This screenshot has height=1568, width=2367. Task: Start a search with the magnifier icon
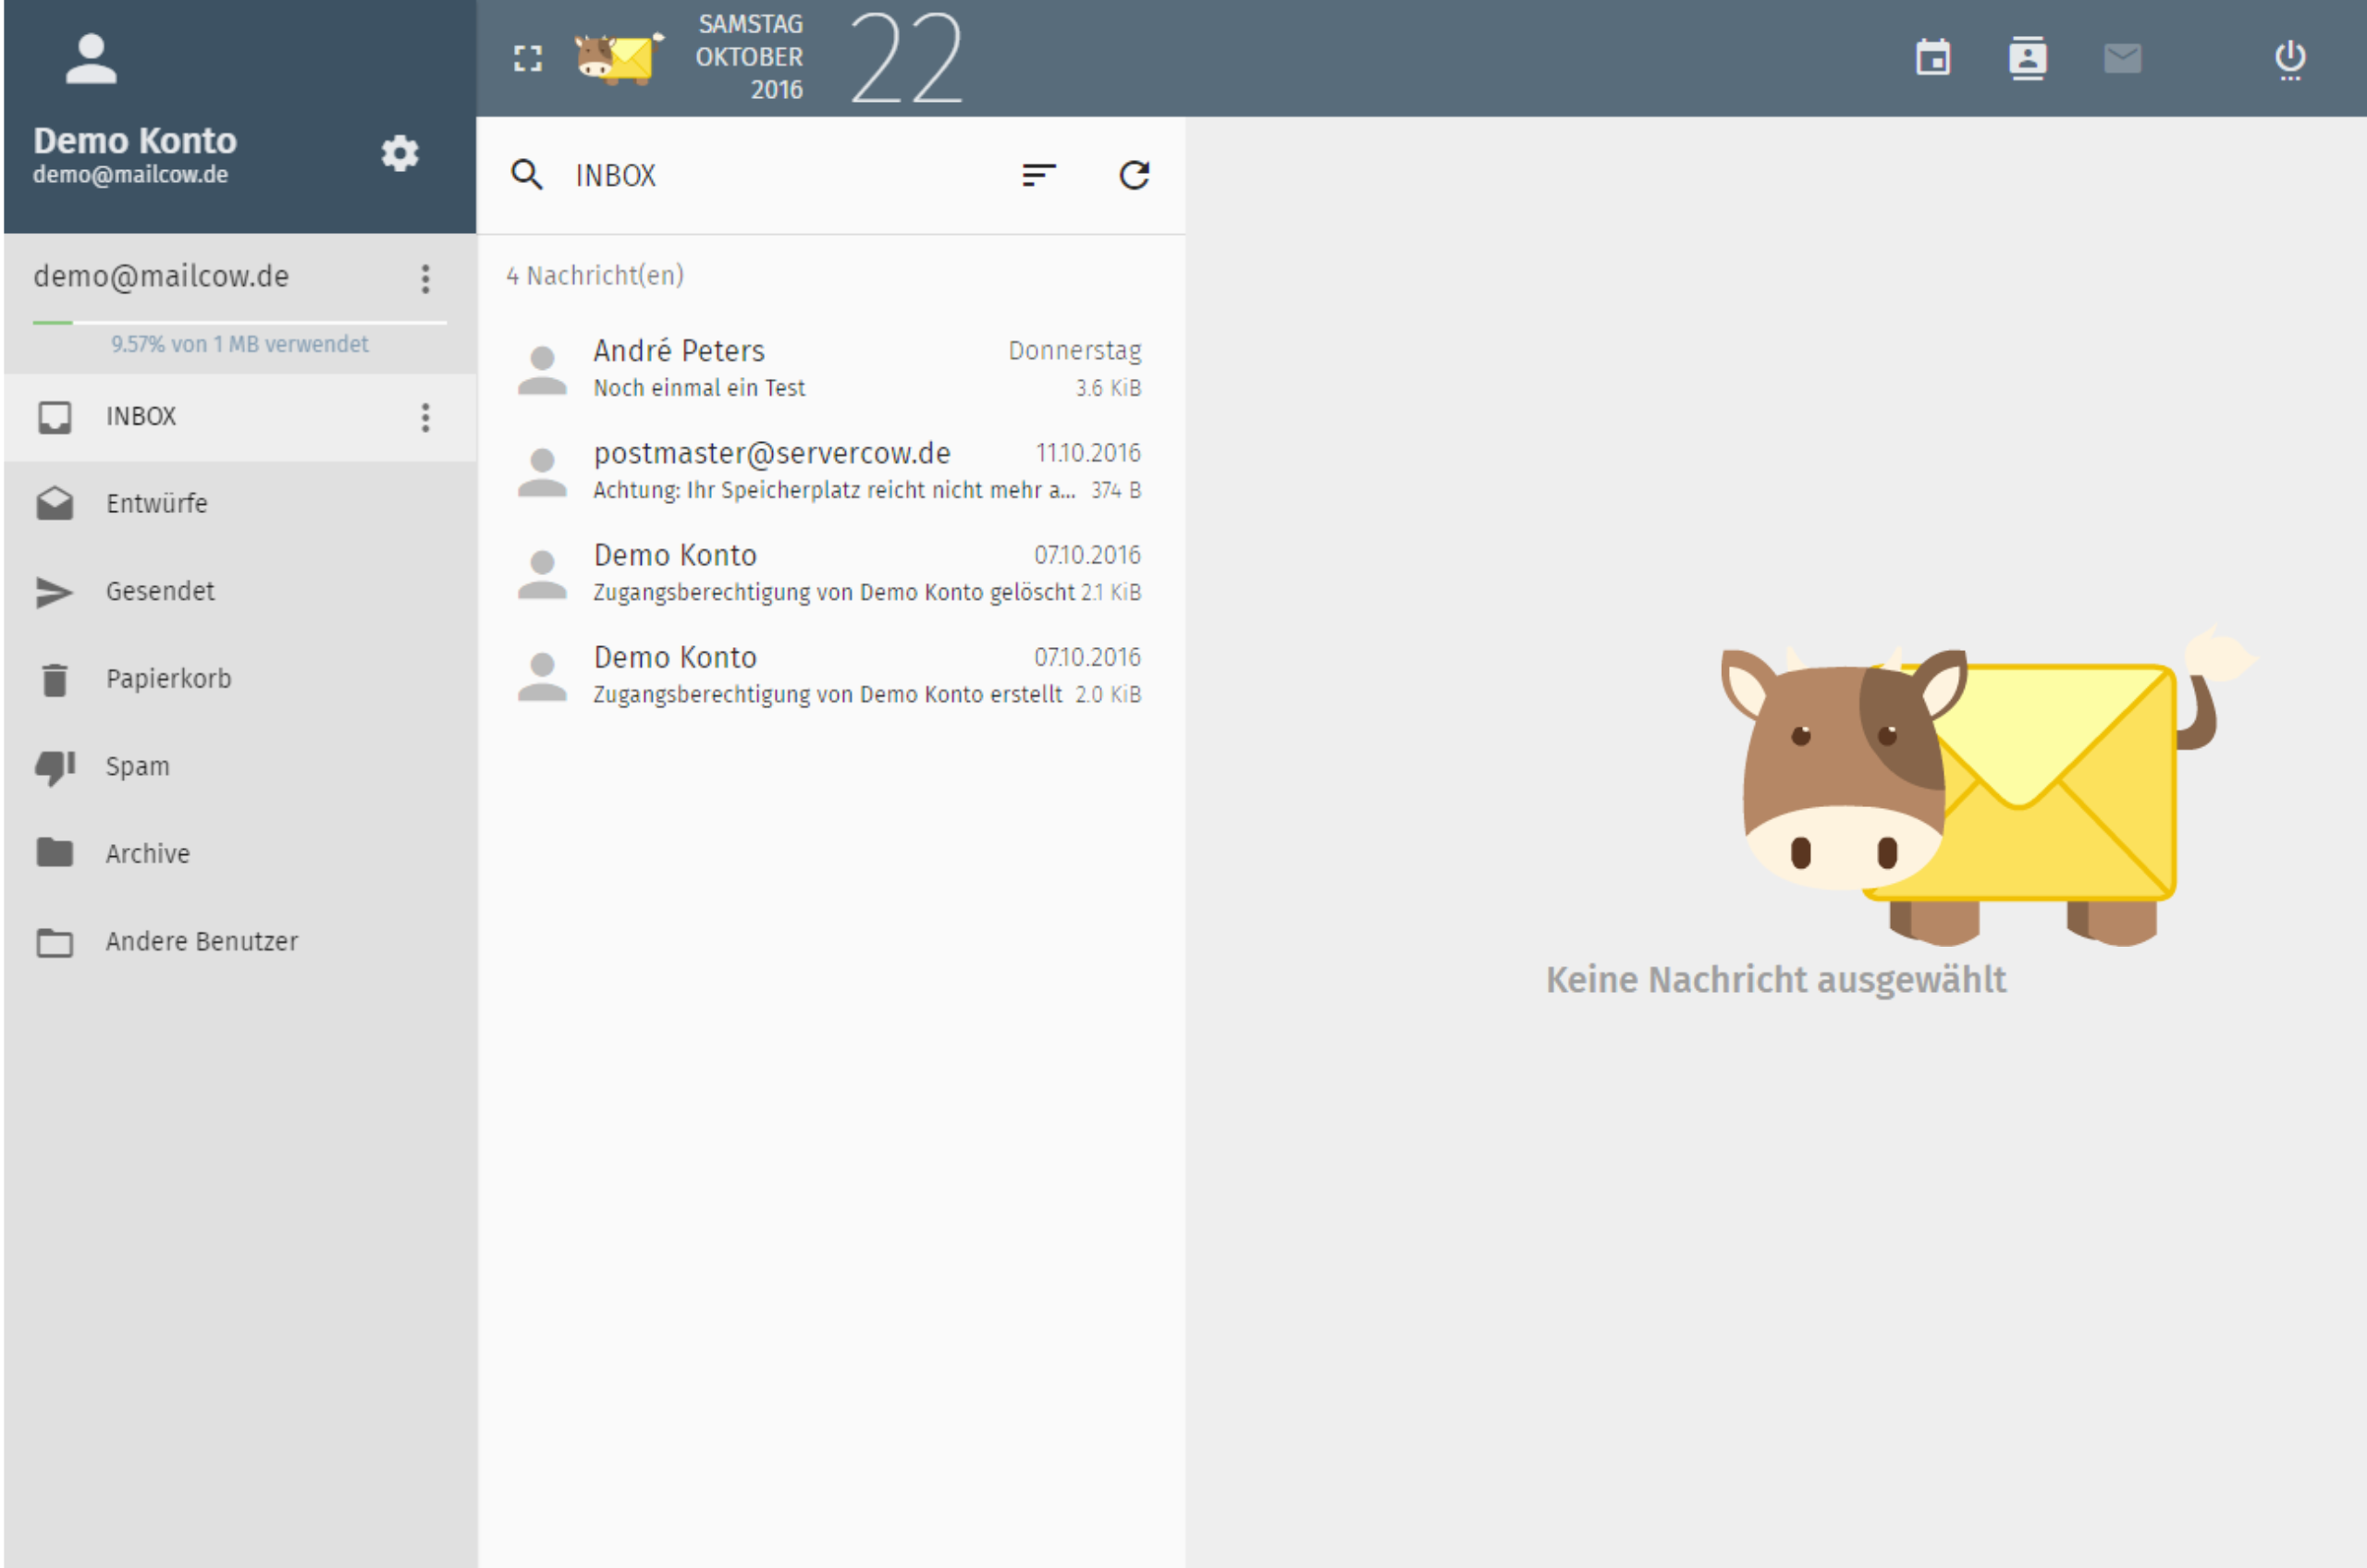point(528,175)
